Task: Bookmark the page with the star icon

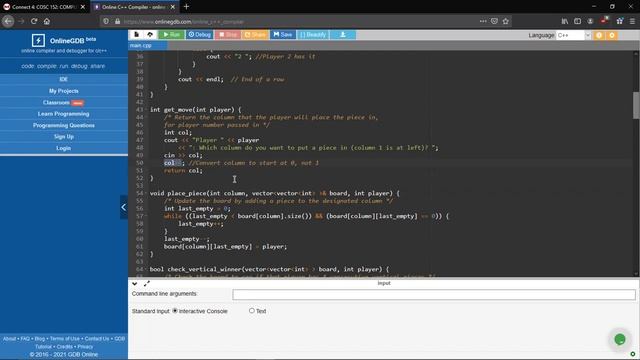Action: (506, 21)
